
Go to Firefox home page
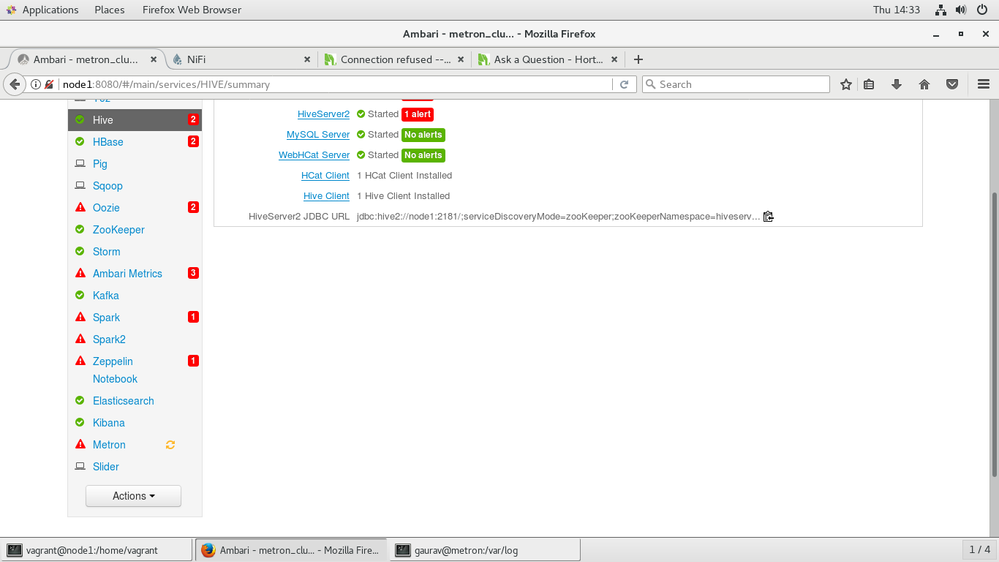924,84
